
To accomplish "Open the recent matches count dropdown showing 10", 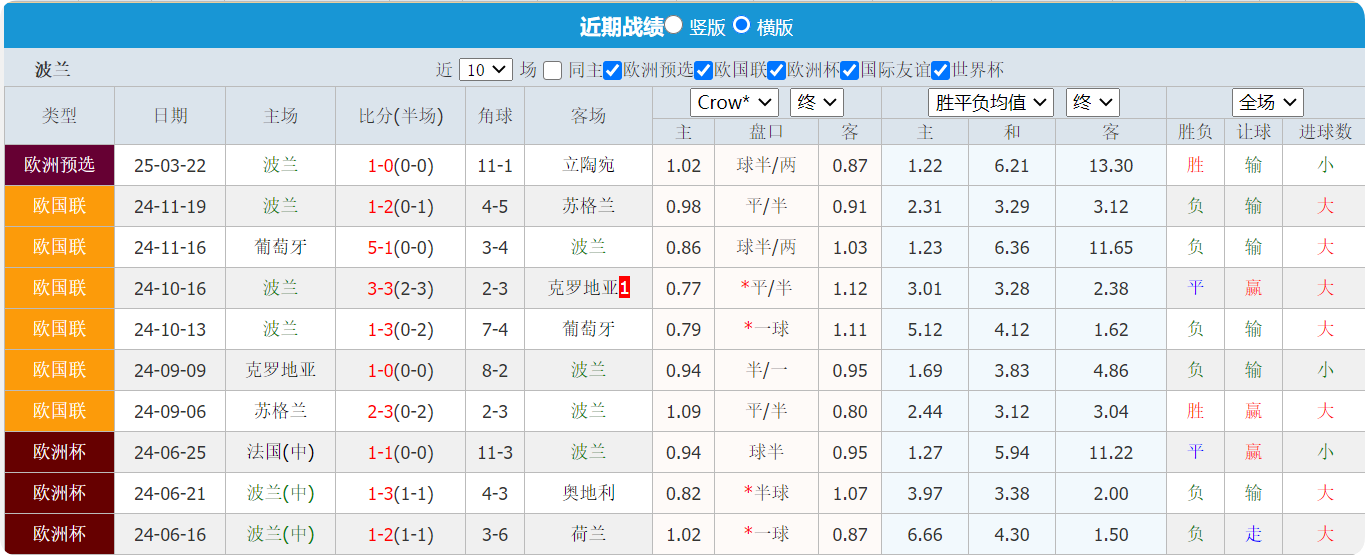I will (486, 70).
